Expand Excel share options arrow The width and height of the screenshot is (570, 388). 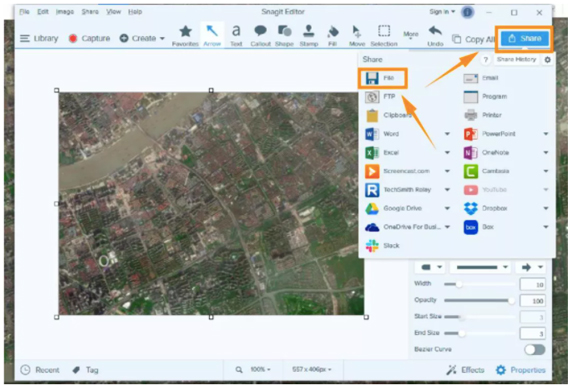click(x=447, y=152)
